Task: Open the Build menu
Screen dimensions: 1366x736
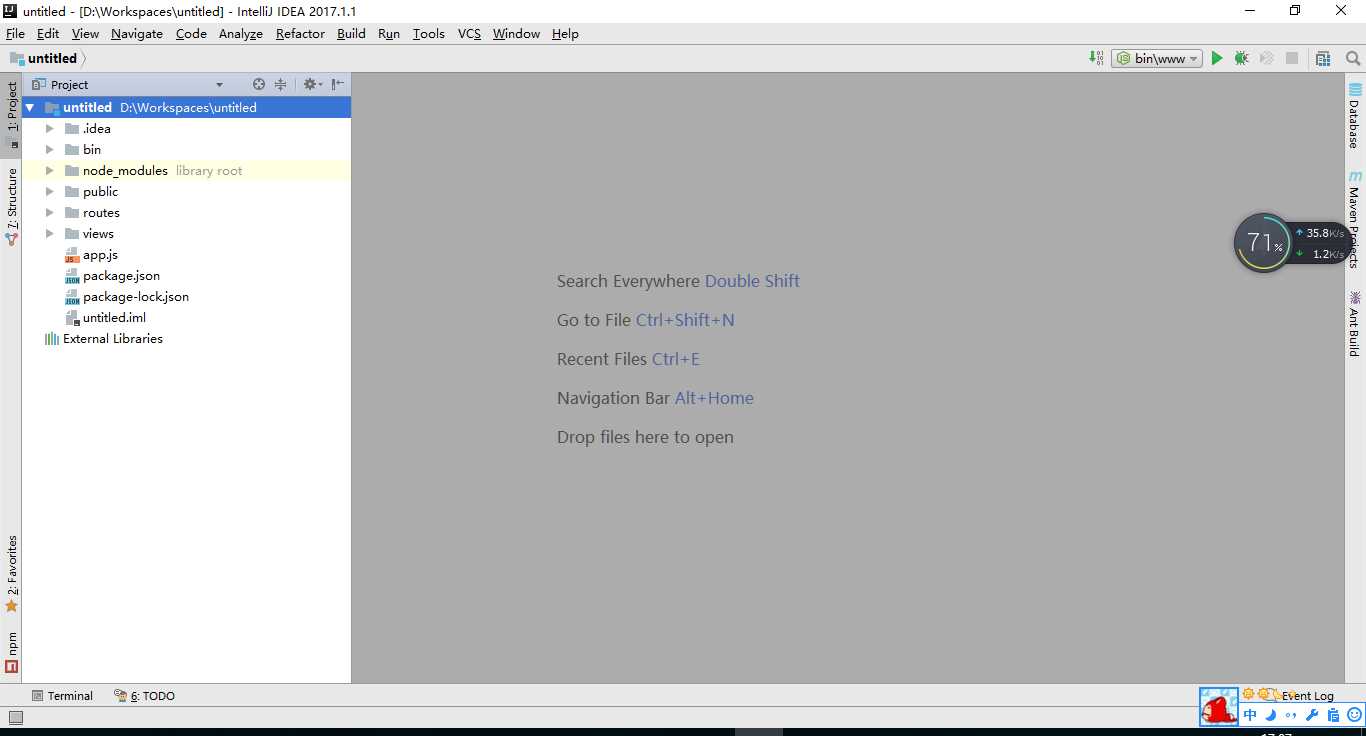Action: click(x=351, y=34)
